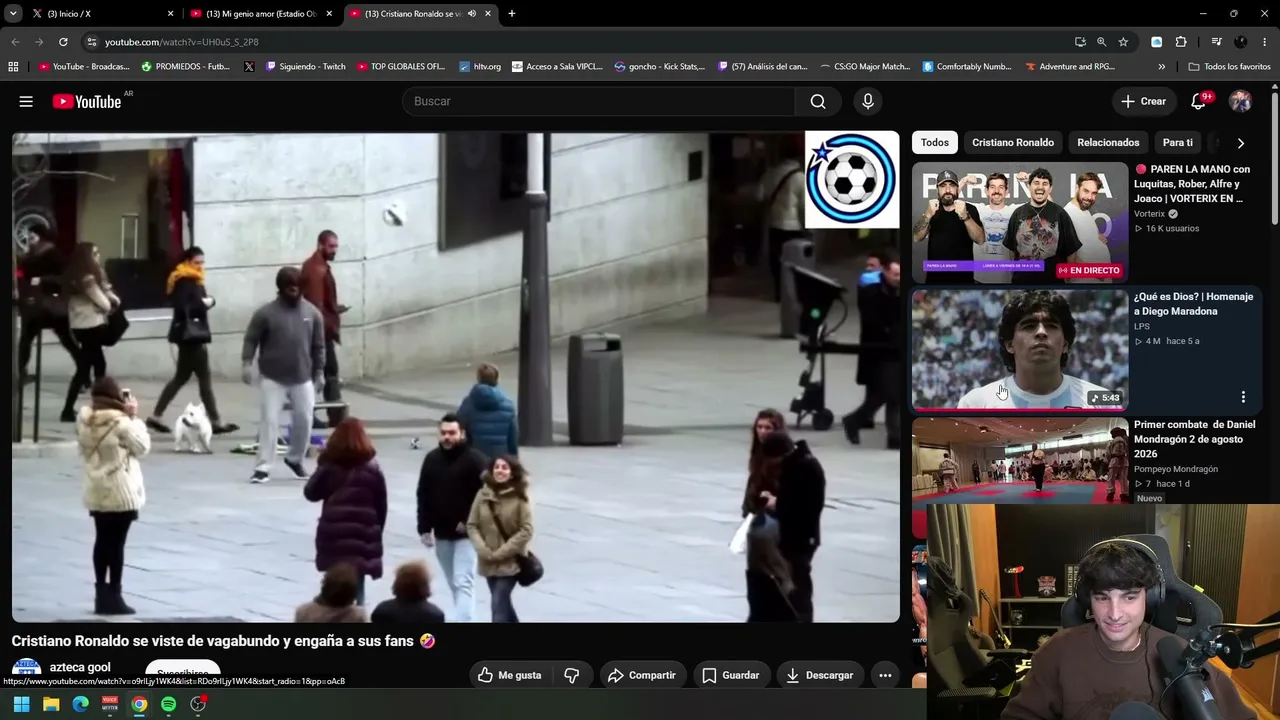
Task: Open the PROMIEDOS - Futb bookmark
Action: [186, 67]
